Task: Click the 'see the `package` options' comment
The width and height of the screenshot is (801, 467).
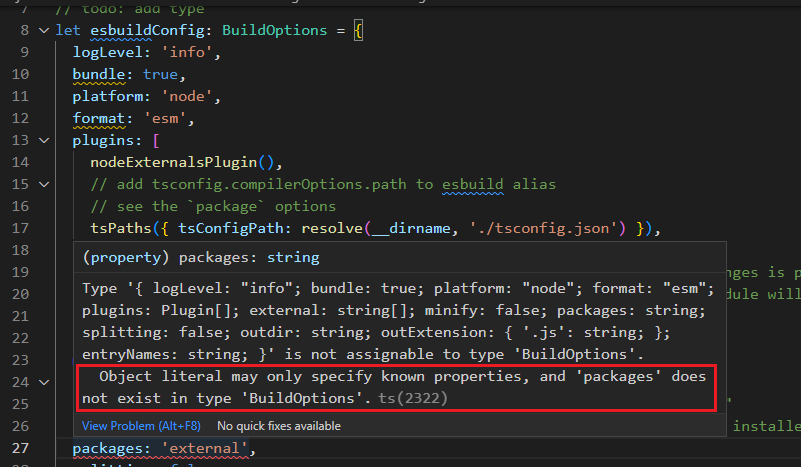Action: click(213, 206)
